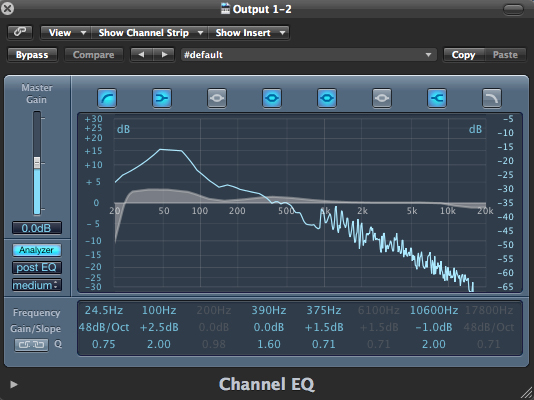Click the Bypass button
534x400 pixels.
[32, 55]
